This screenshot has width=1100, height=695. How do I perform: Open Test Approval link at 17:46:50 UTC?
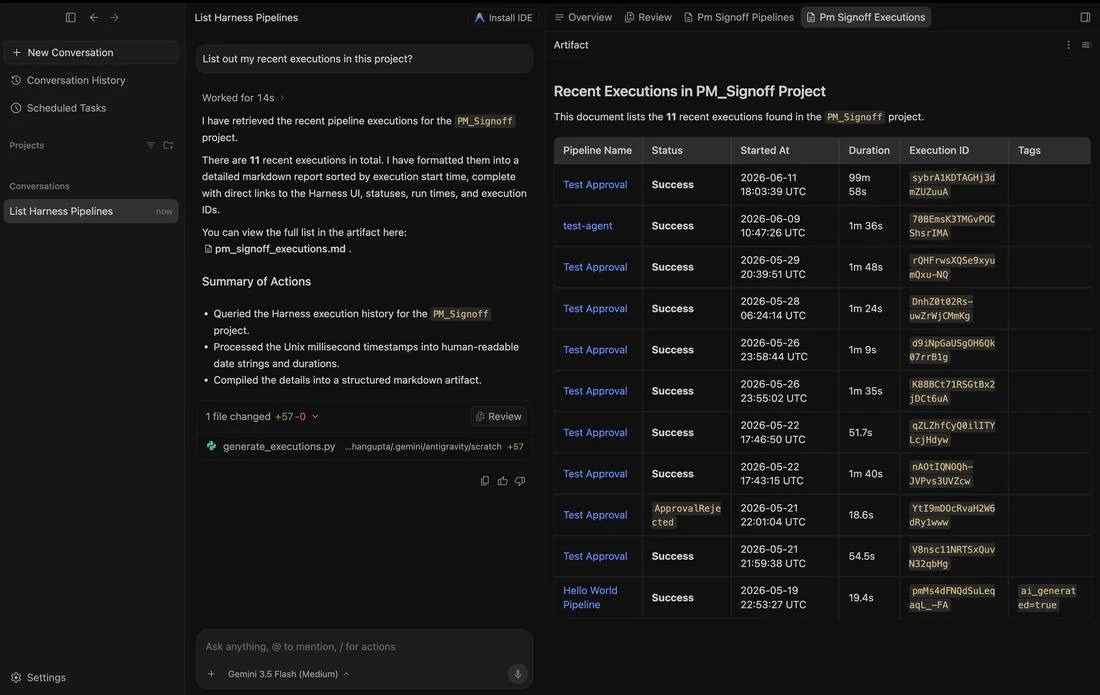click(595, 433)
